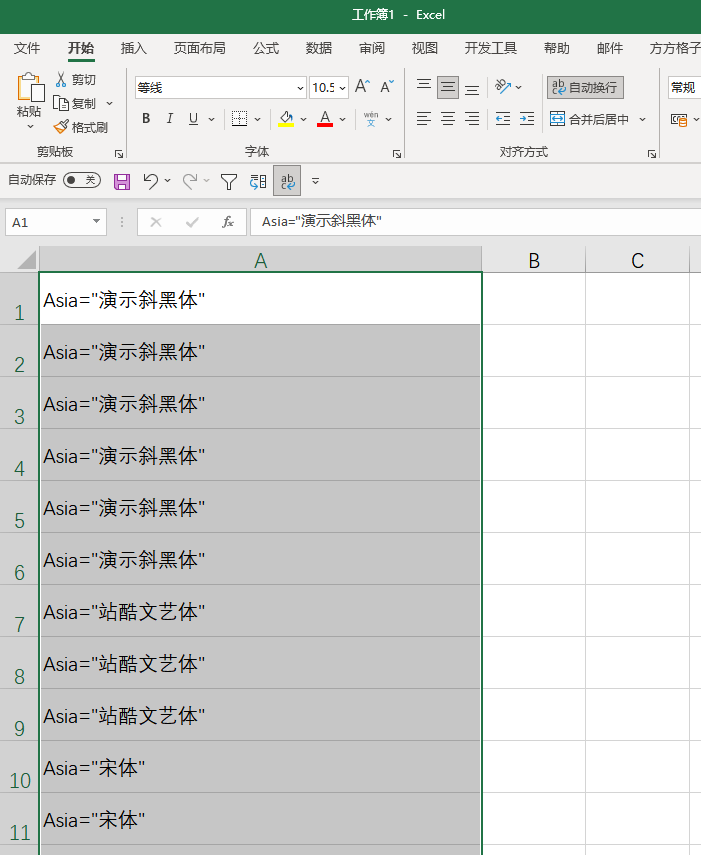Open the 公式 ribbon tab
The height and width of the screenshot is (855, 701).
266,49
